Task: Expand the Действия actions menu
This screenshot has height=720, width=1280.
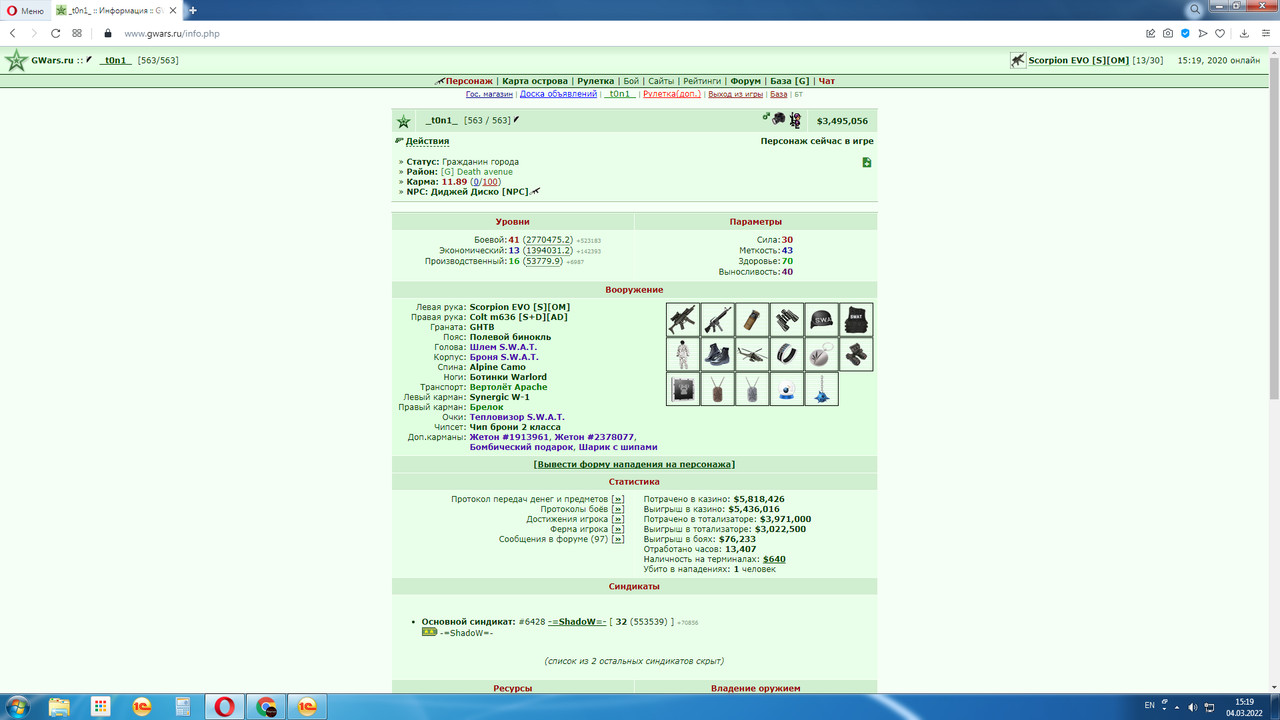Action: click(427, 141)
